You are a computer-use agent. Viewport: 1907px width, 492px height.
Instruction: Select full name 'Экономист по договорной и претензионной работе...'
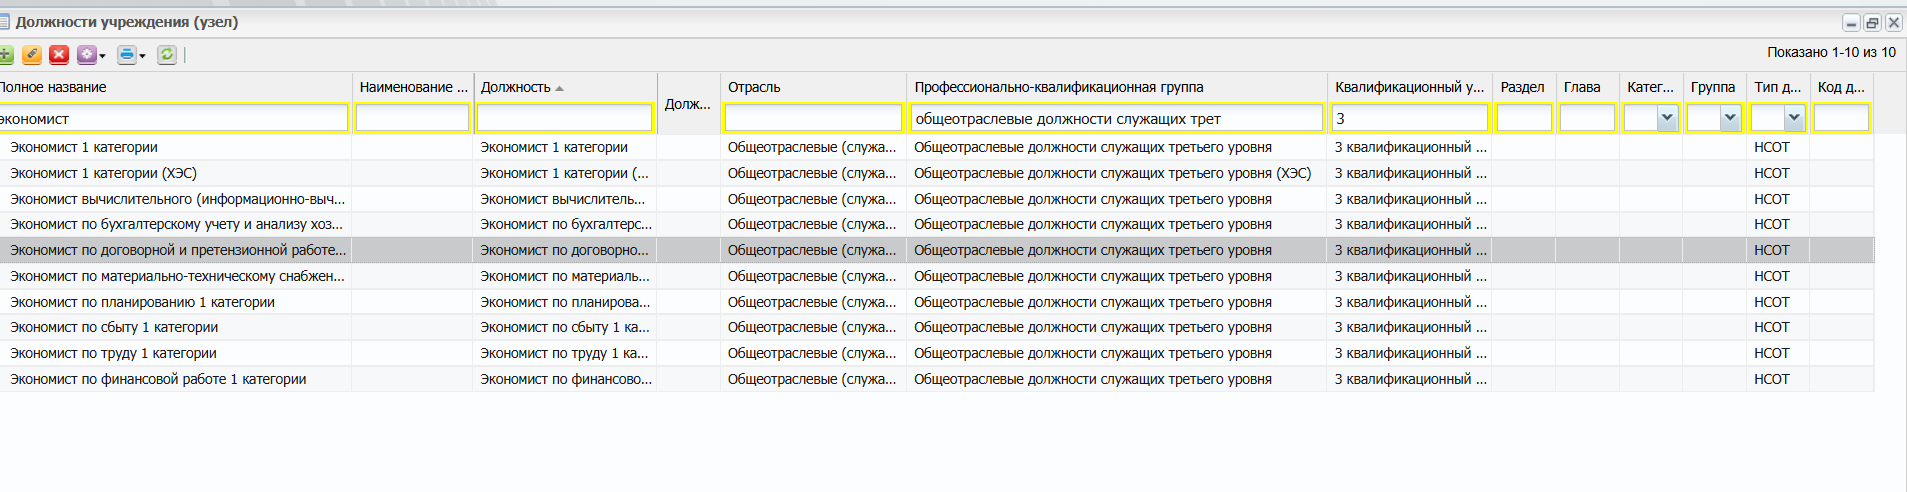(x=178, y=250)
